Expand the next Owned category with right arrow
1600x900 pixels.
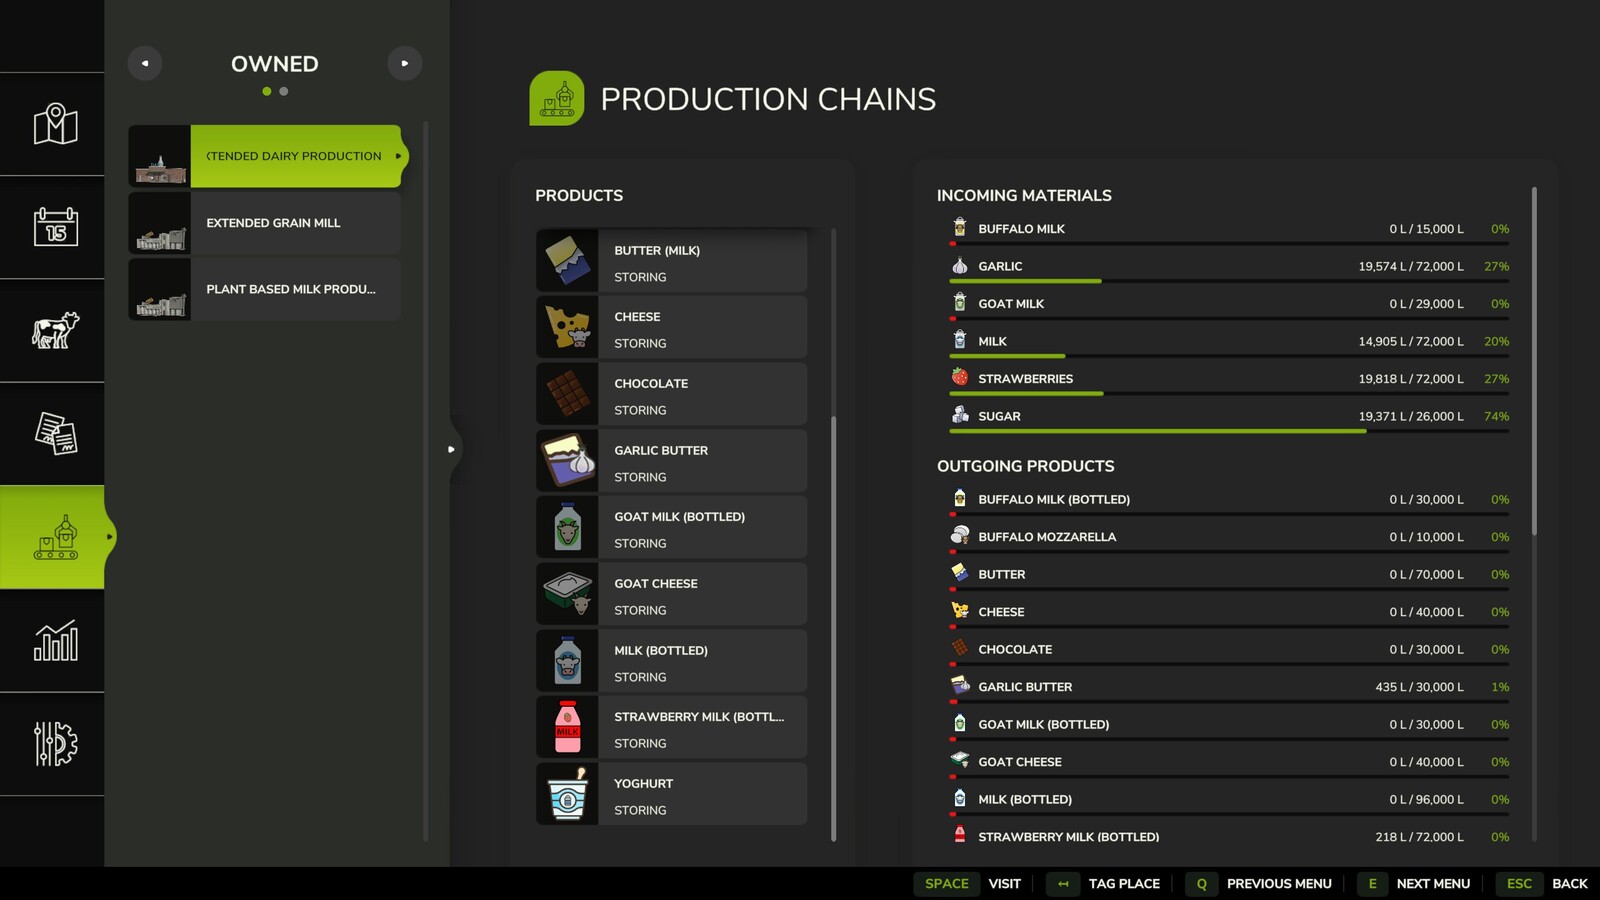404,63
